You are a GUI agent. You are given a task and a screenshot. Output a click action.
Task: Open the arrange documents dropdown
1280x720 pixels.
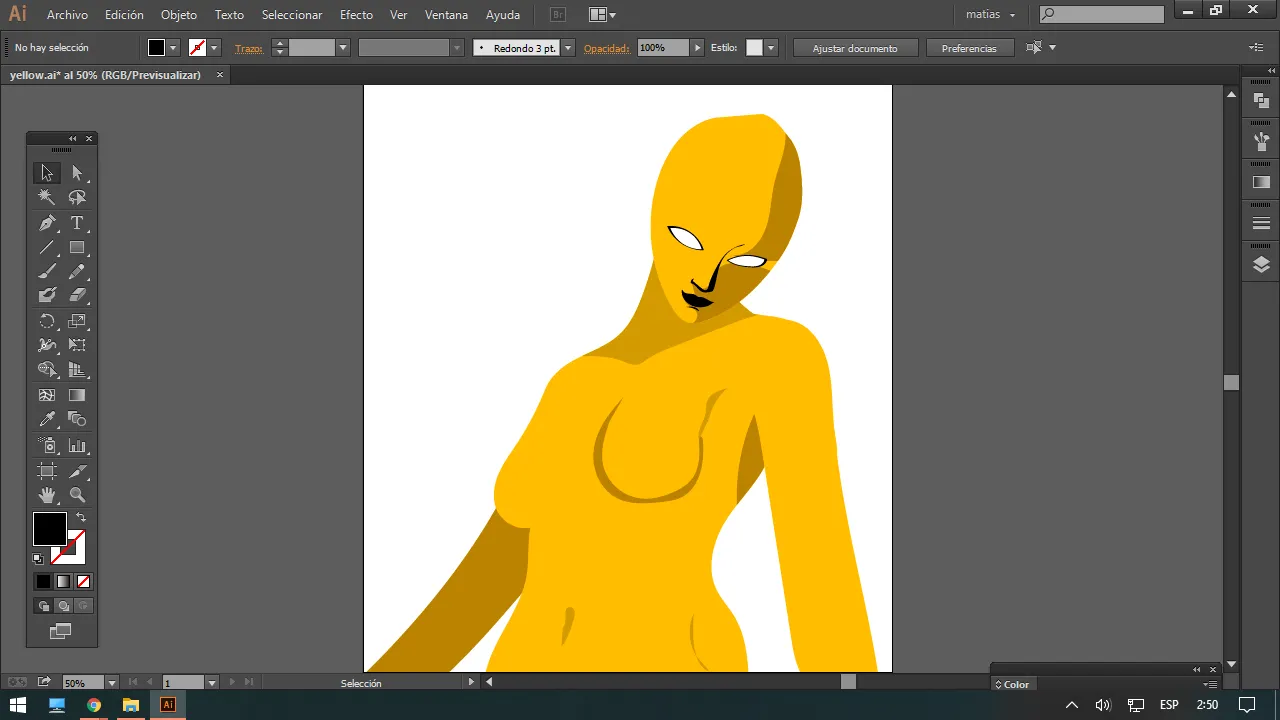point(603,15)
